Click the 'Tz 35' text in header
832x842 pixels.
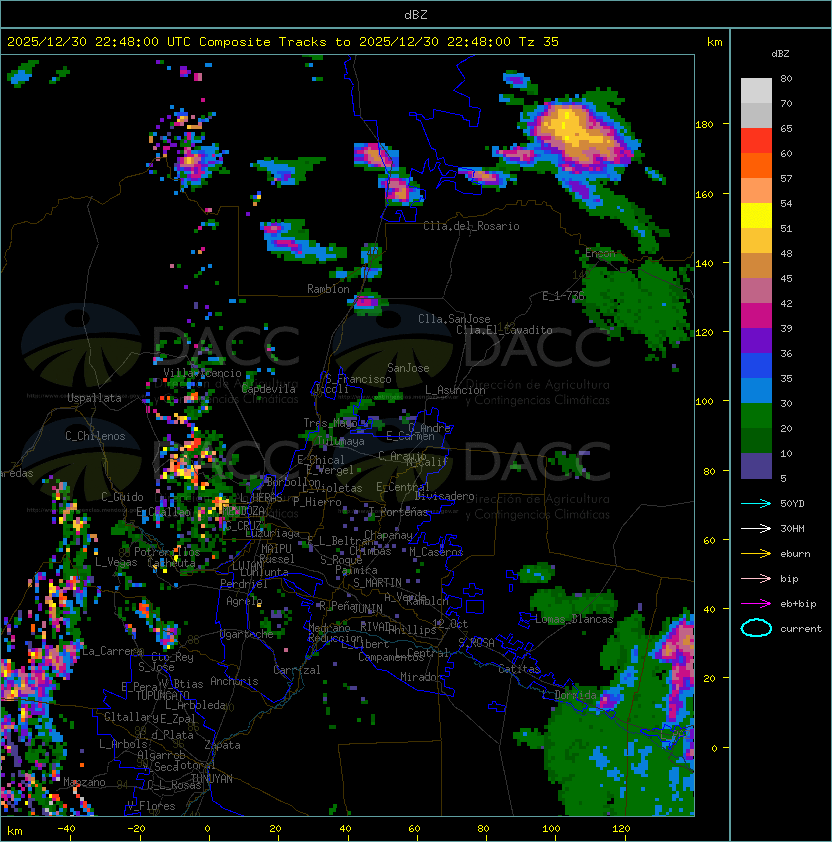(538, 42)
